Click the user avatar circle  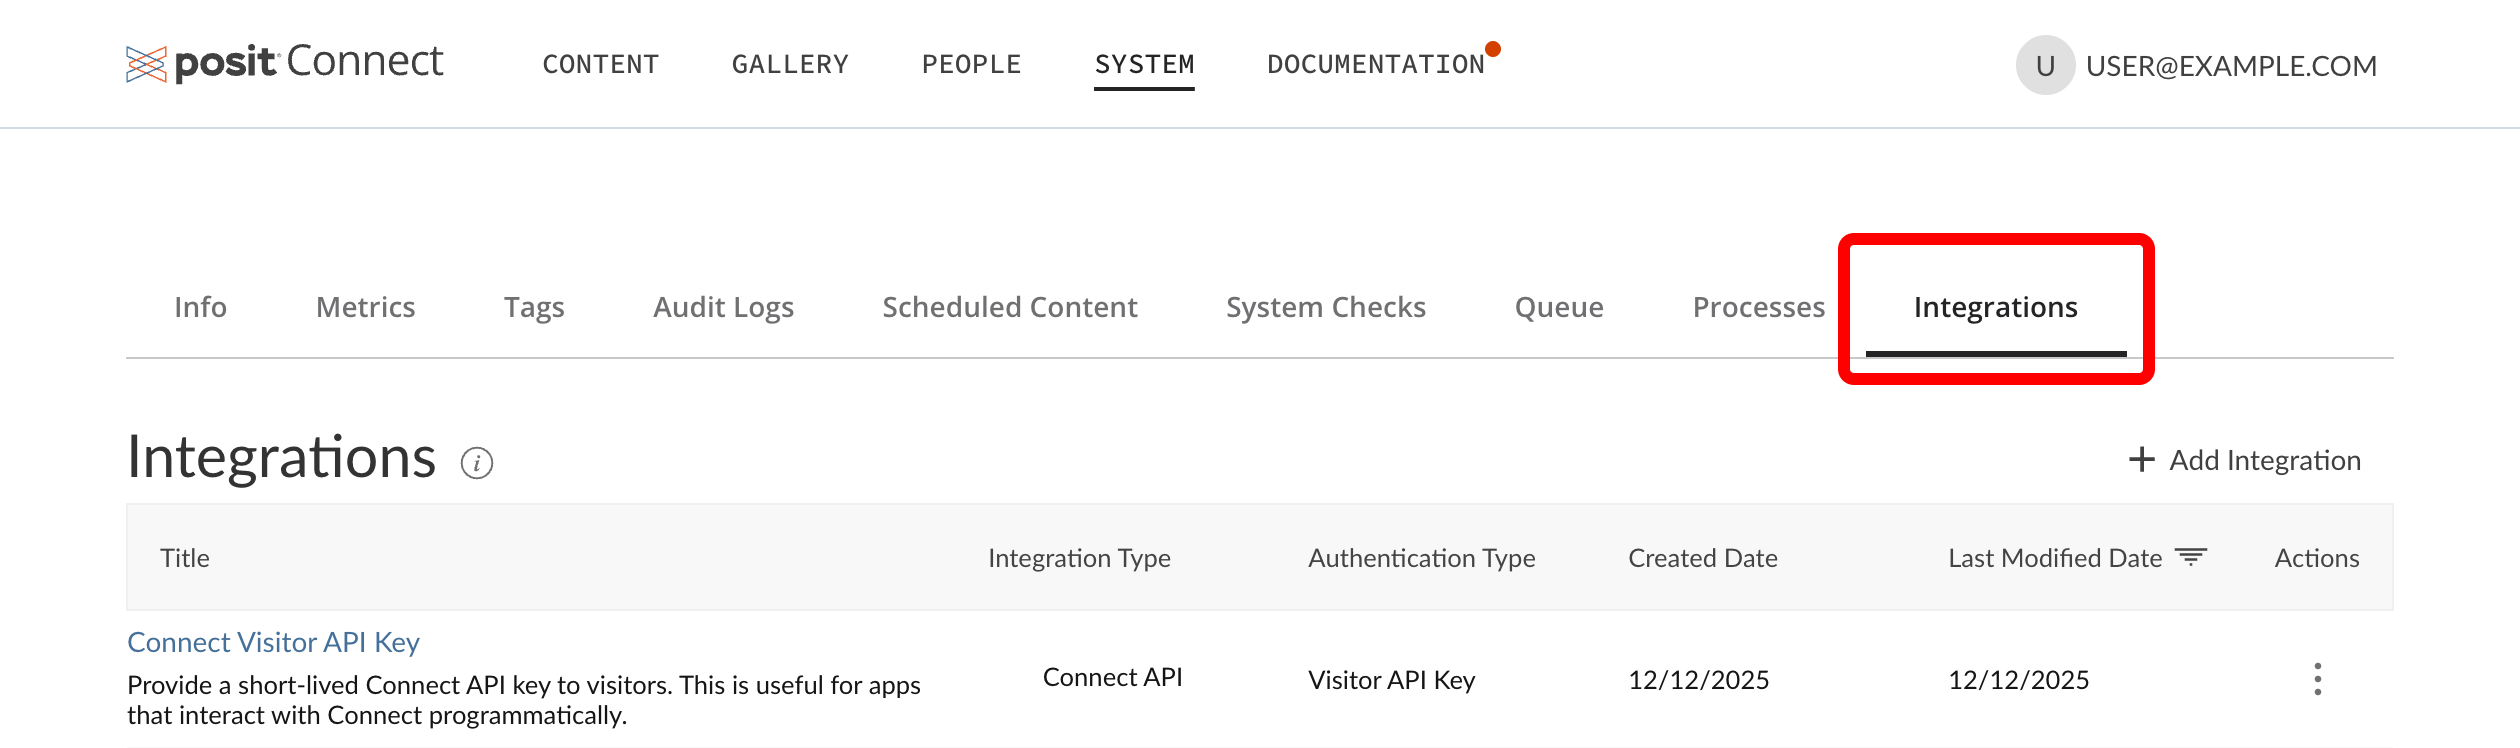point(2045,66)
